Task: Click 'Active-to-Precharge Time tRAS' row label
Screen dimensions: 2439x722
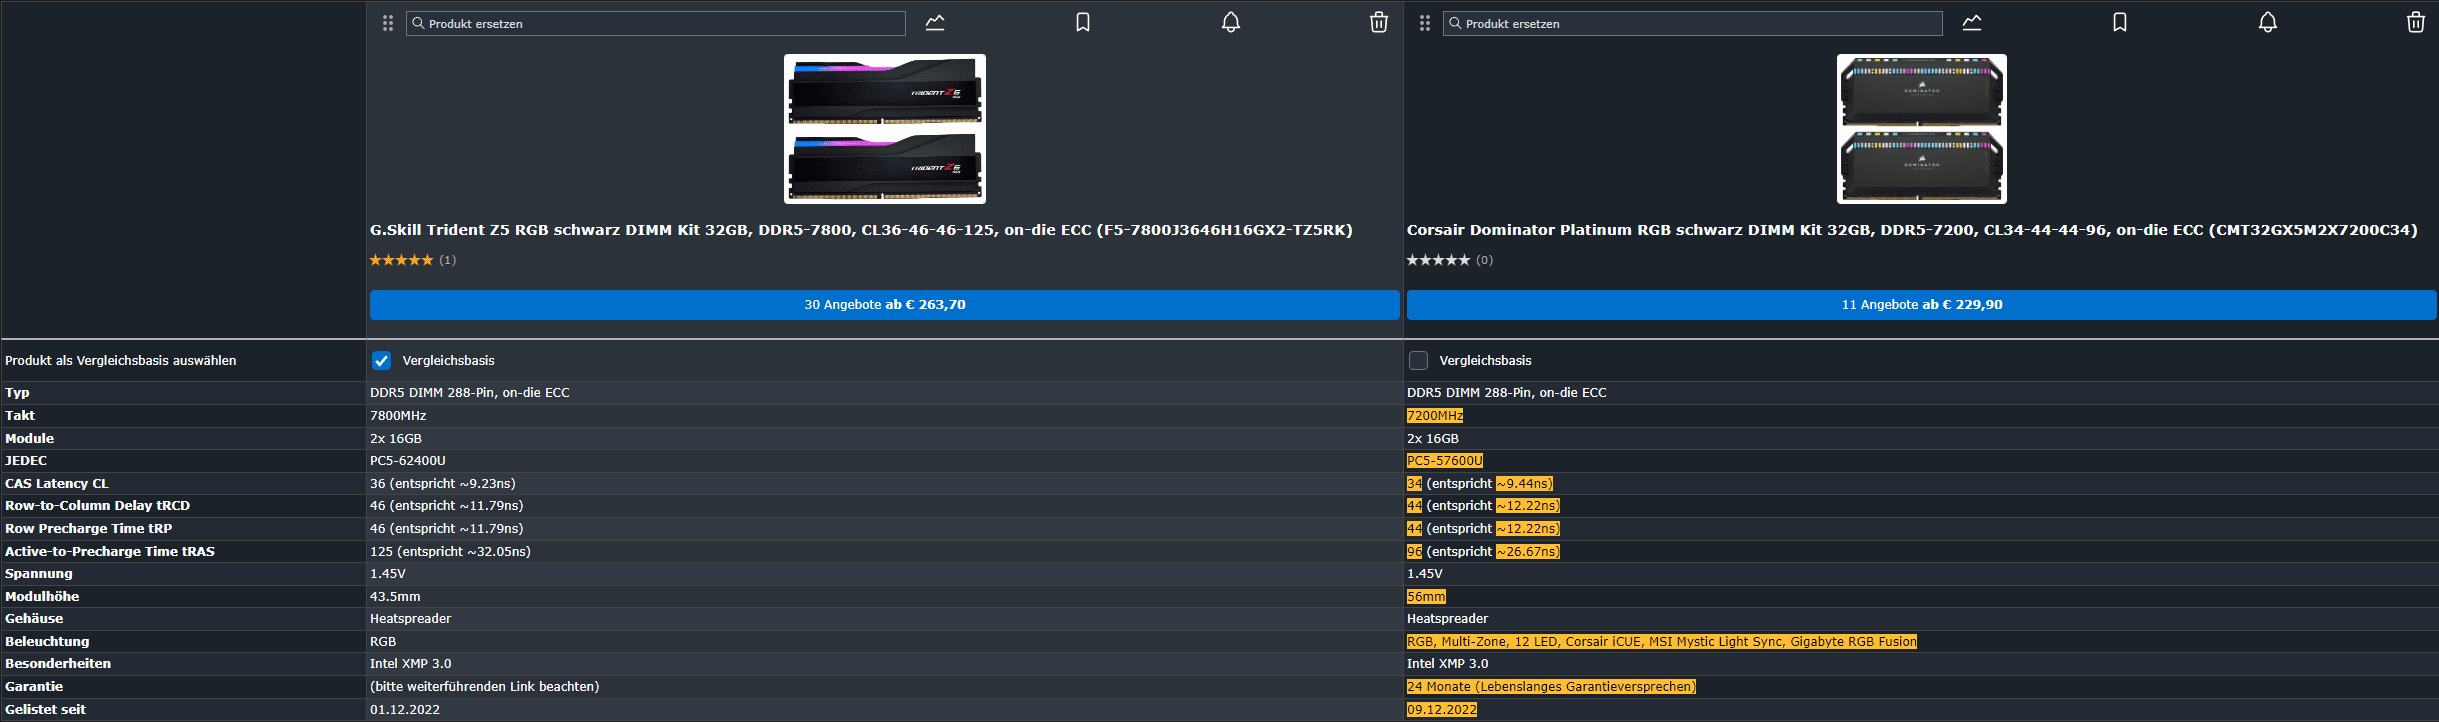Action: coord(110,552)
